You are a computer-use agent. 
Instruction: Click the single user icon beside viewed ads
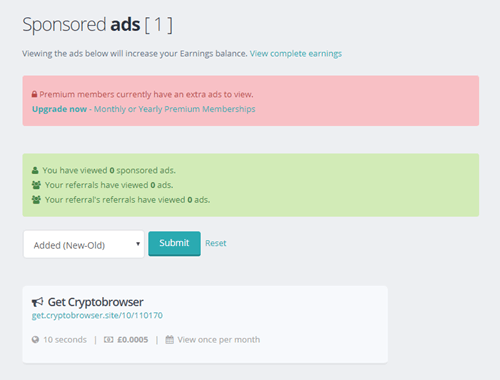click(x=35, y=170)
